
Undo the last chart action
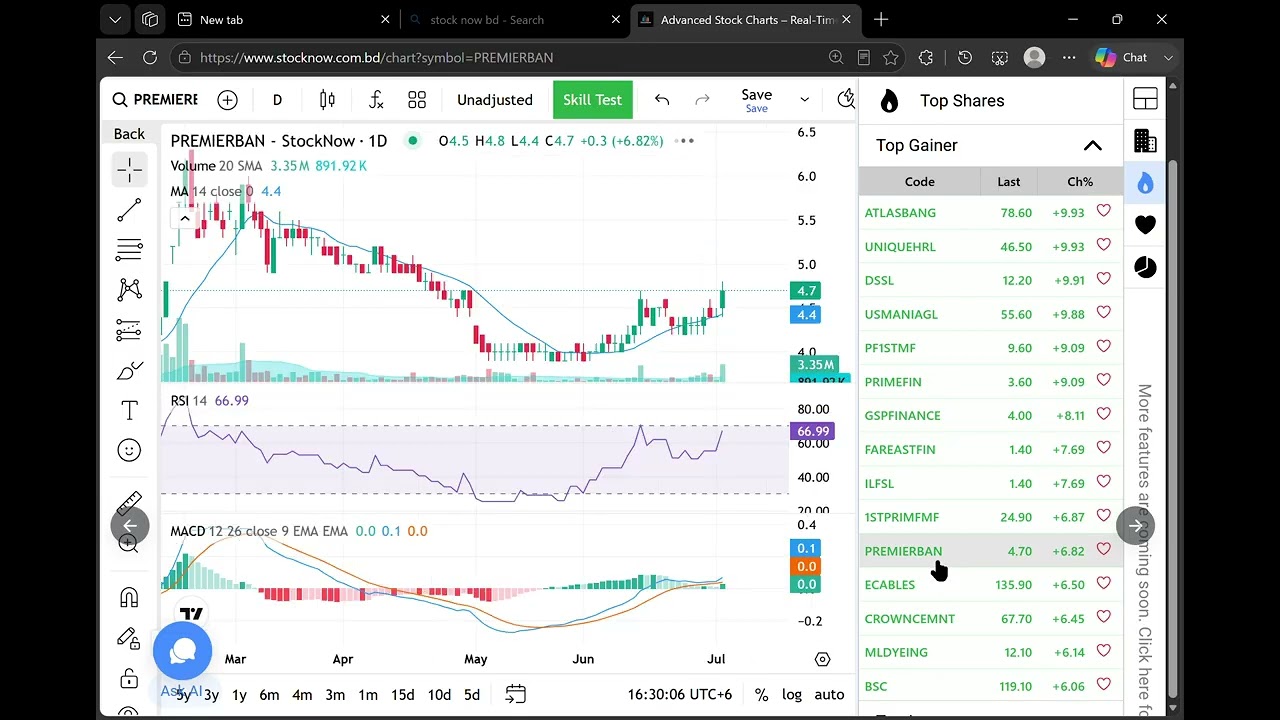pos(662,99)
